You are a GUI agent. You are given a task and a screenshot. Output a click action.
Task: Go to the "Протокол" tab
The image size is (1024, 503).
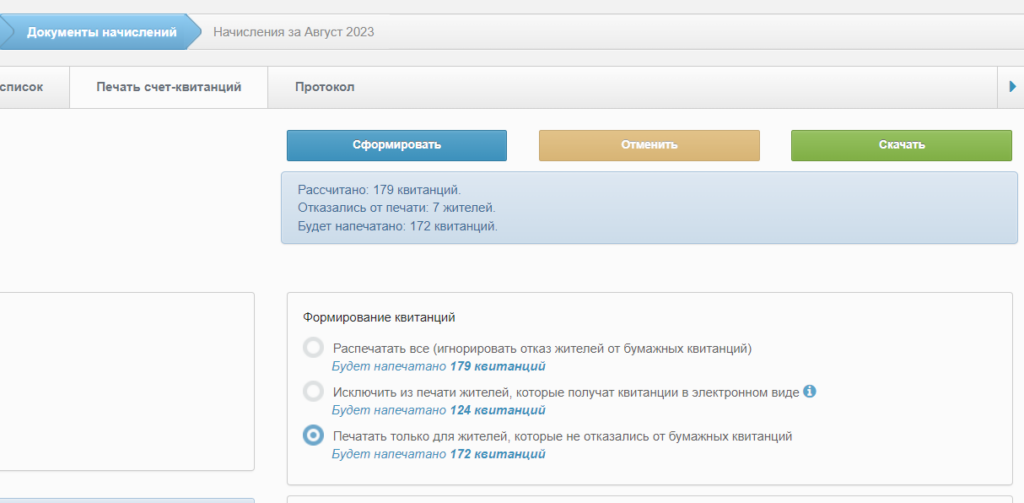[324, 87]
